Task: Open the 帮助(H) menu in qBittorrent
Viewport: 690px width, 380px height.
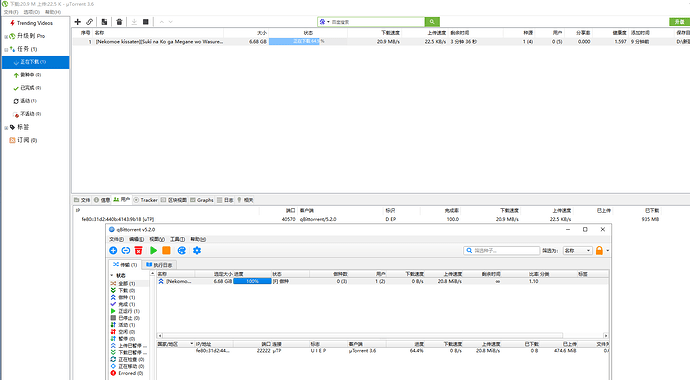Action: 198,239
